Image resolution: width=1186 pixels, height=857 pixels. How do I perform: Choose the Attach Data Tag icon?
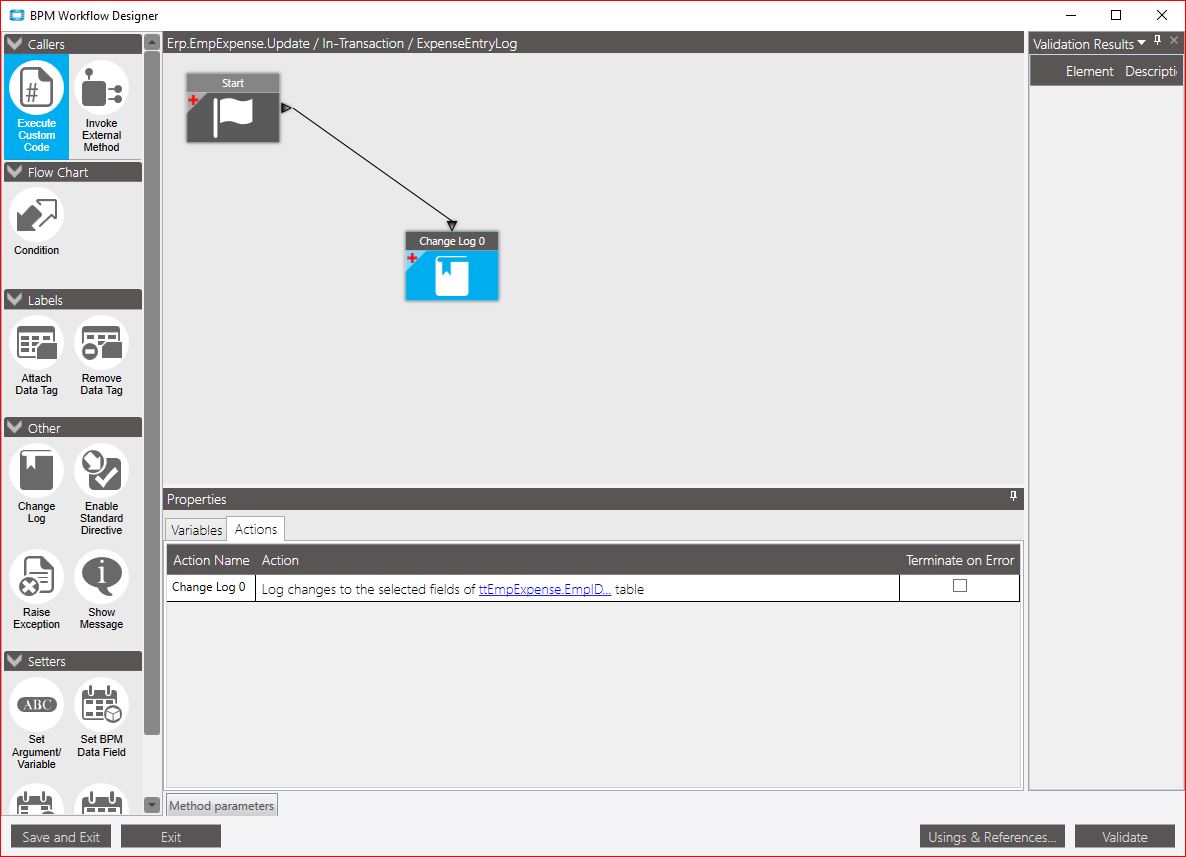point(36,356)
